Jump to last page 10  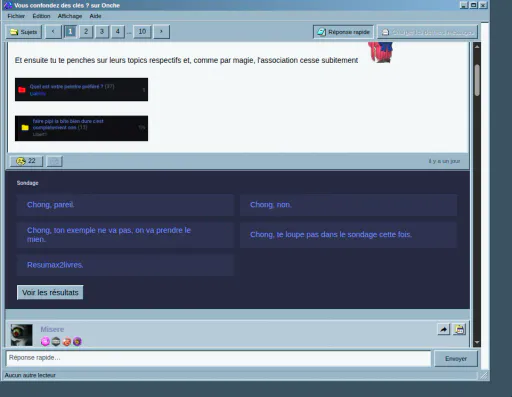click(142, 32)
